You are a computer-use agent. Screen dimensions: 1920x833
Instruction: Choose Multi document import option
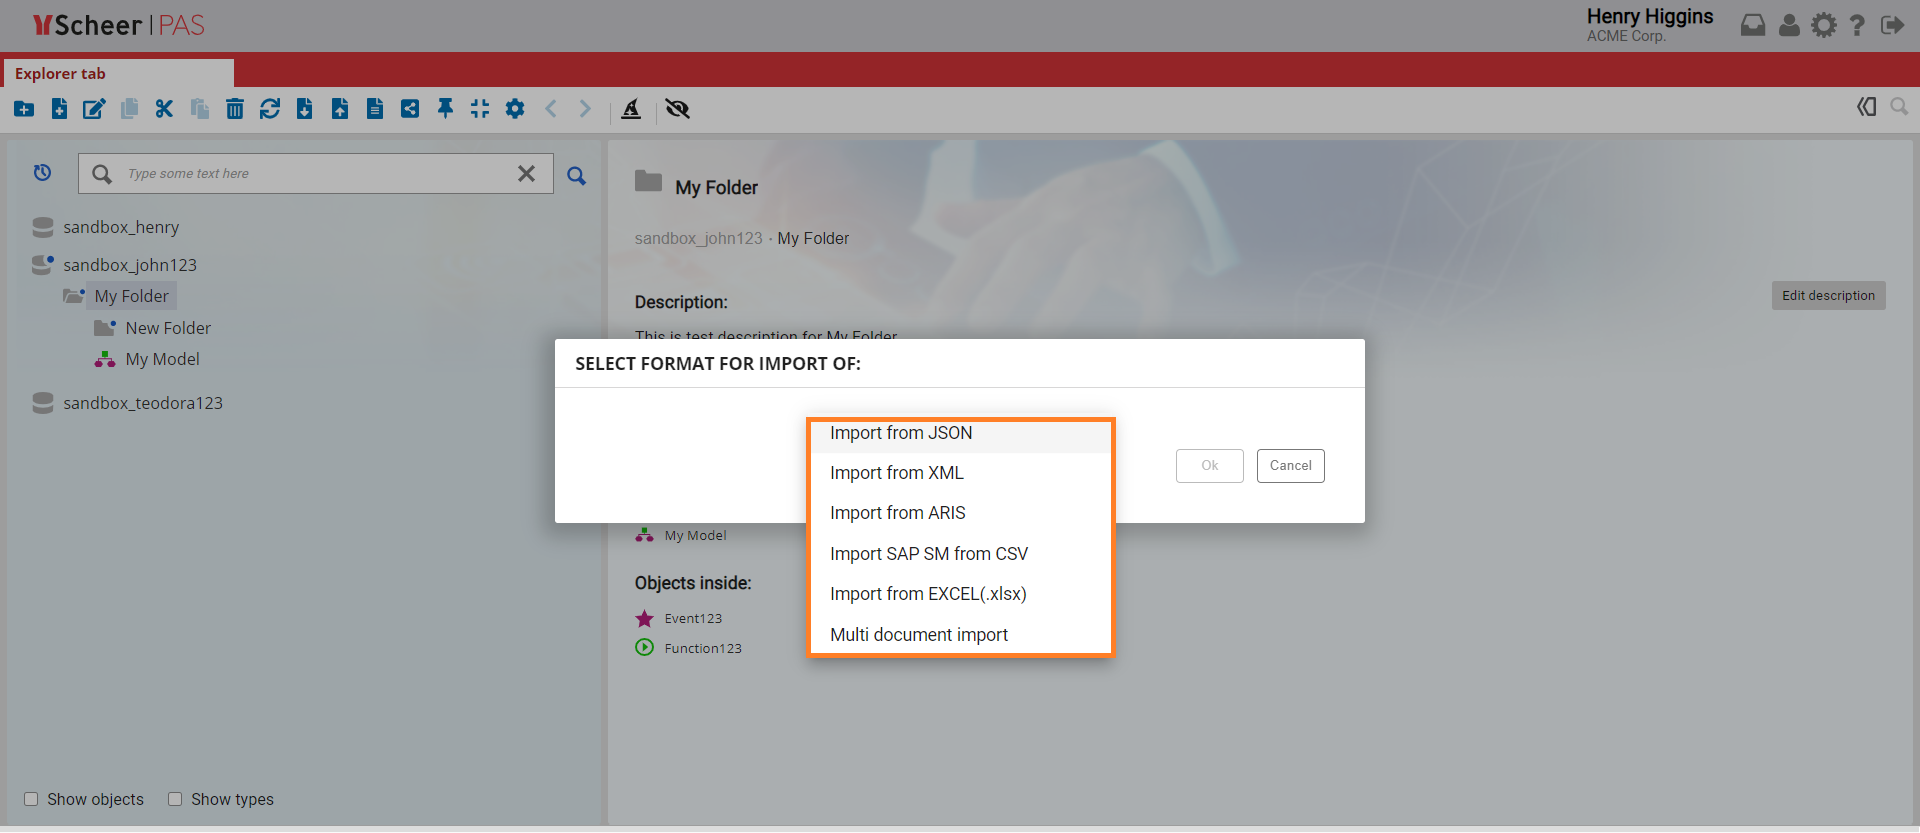click(x=960, y=634)
